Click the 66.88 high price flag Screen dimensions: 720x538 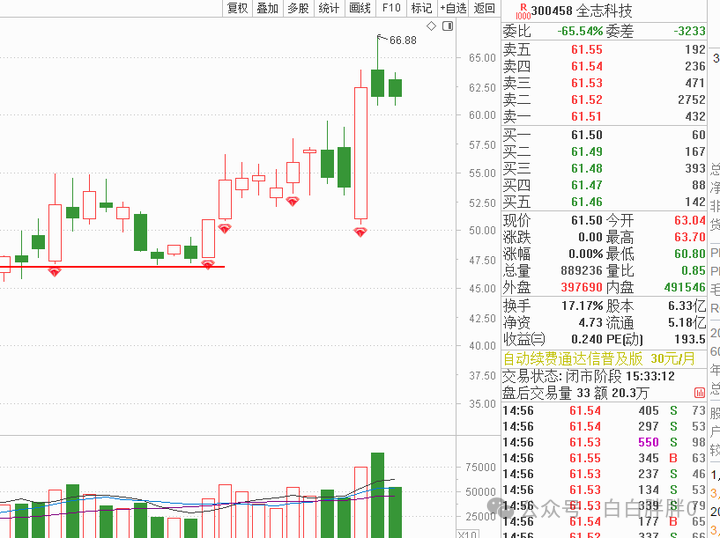(x=403, y=40)
